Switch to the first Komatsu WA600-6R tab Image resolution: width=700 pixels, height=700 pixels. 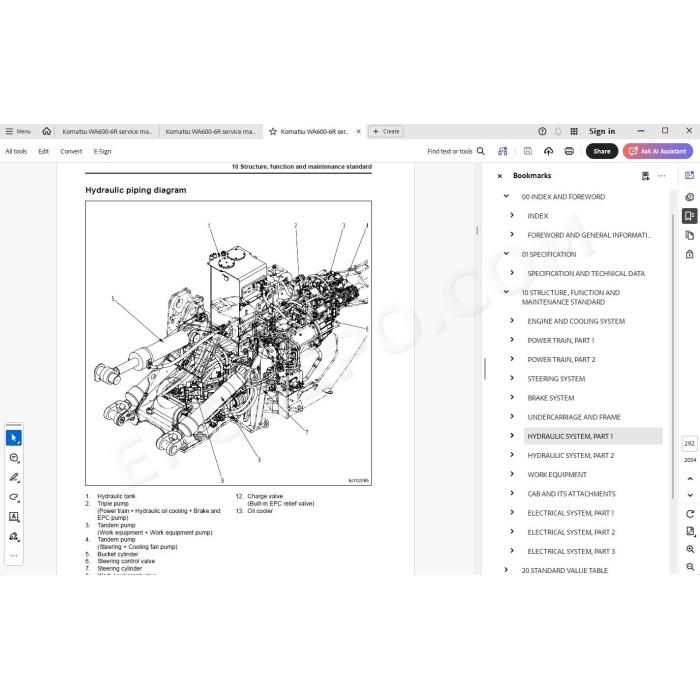[x=107, y=131]
